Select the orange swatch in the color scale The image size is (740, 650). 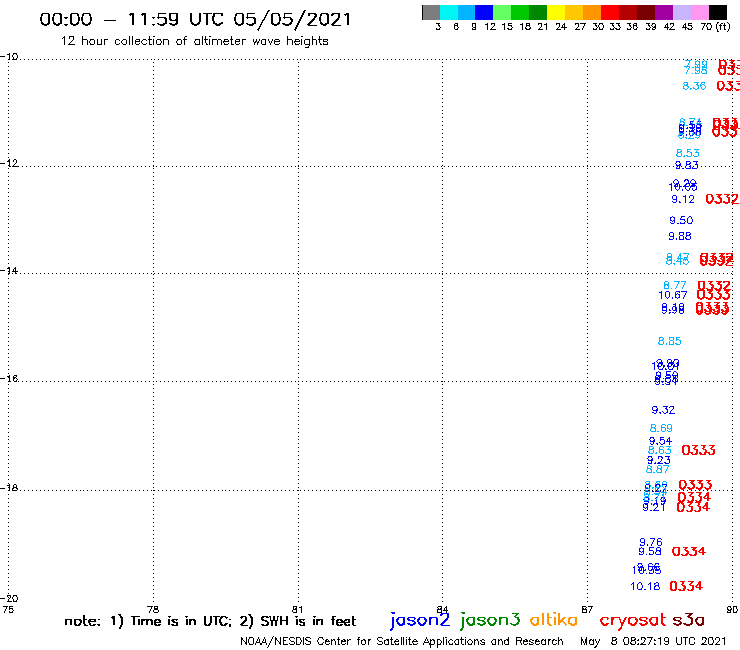(x=592, y=12)
